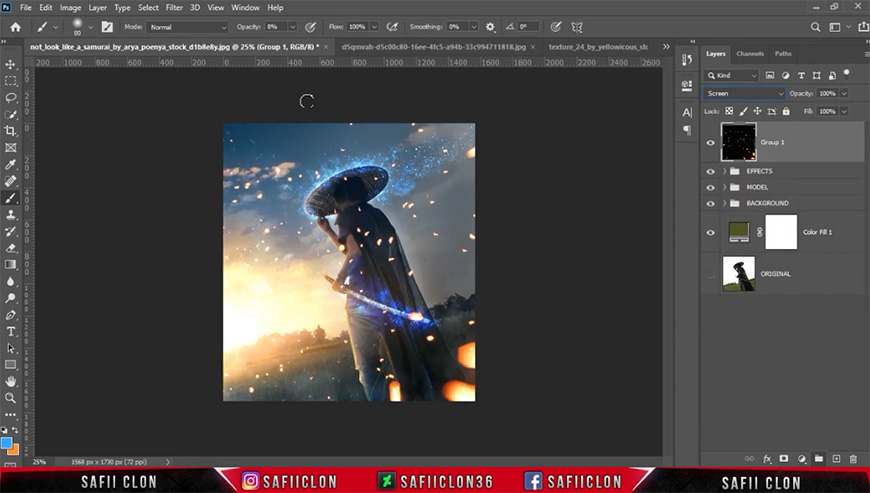Select the Zoom tool
The image size is (870, 493).
pos(11,398)
